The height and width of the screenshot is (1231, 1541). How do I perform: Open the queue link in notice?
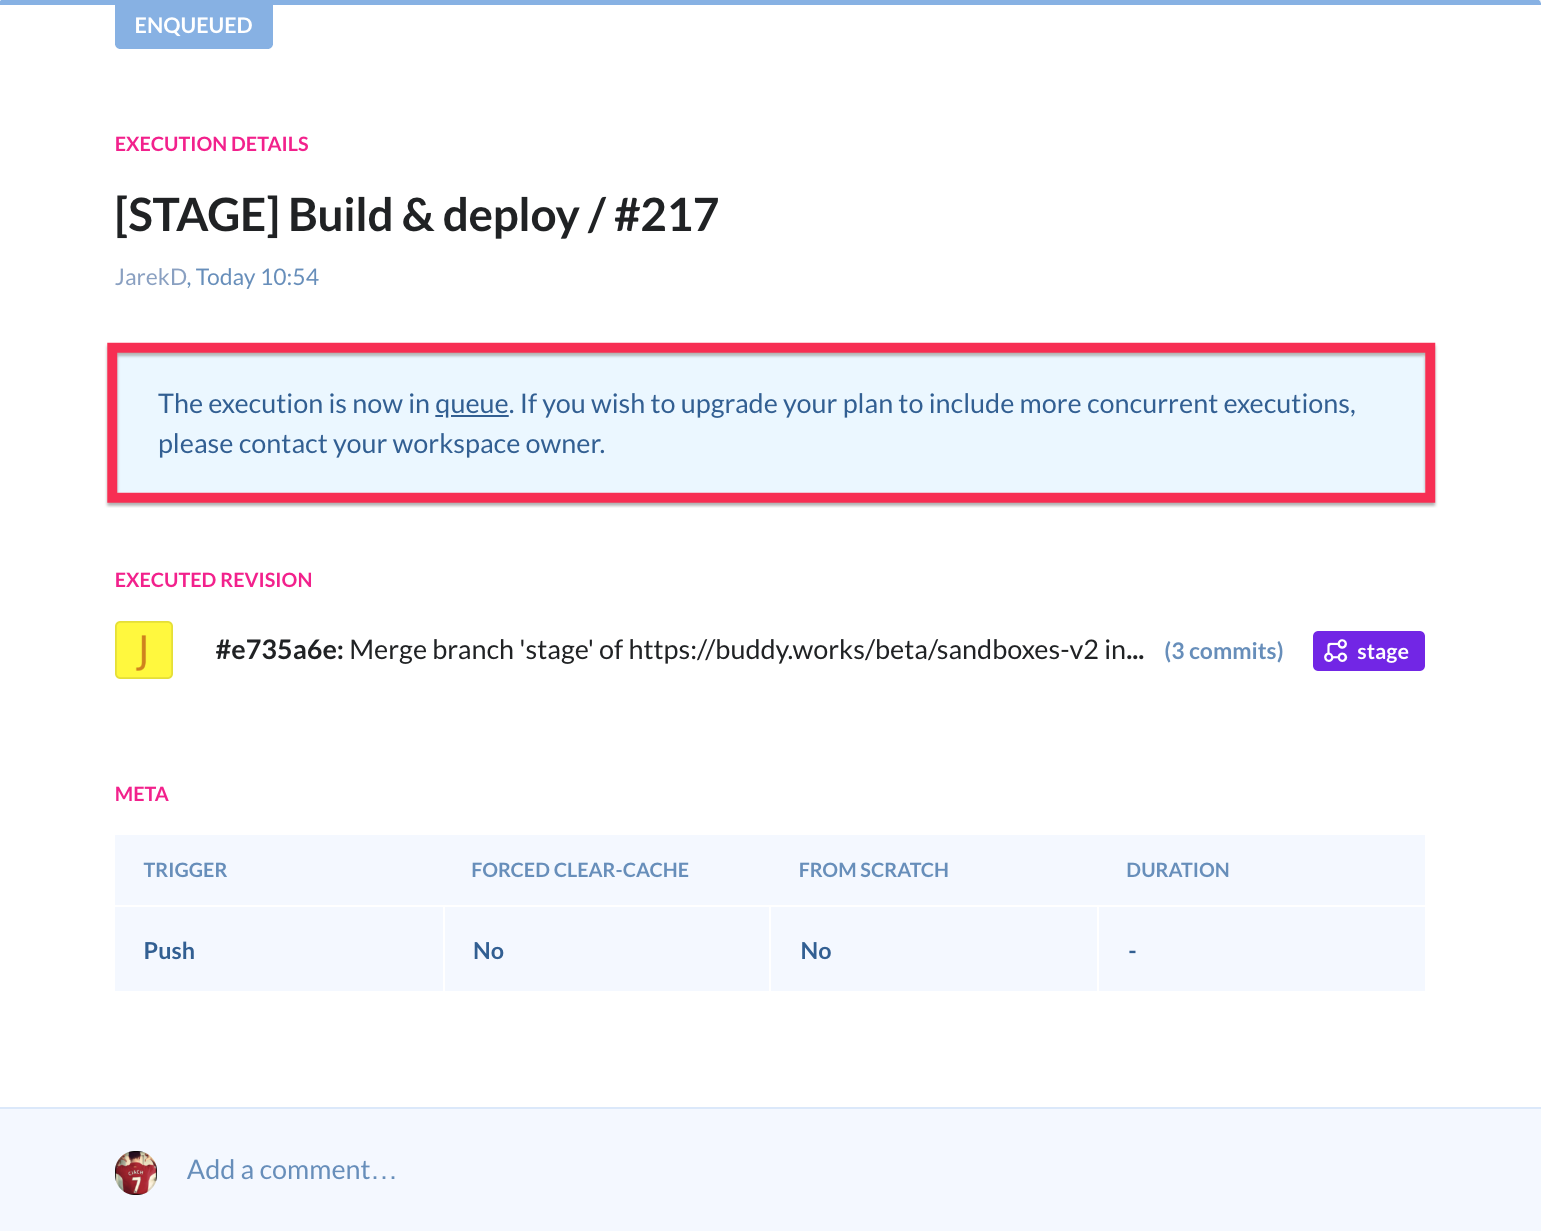tap(472, 404)
